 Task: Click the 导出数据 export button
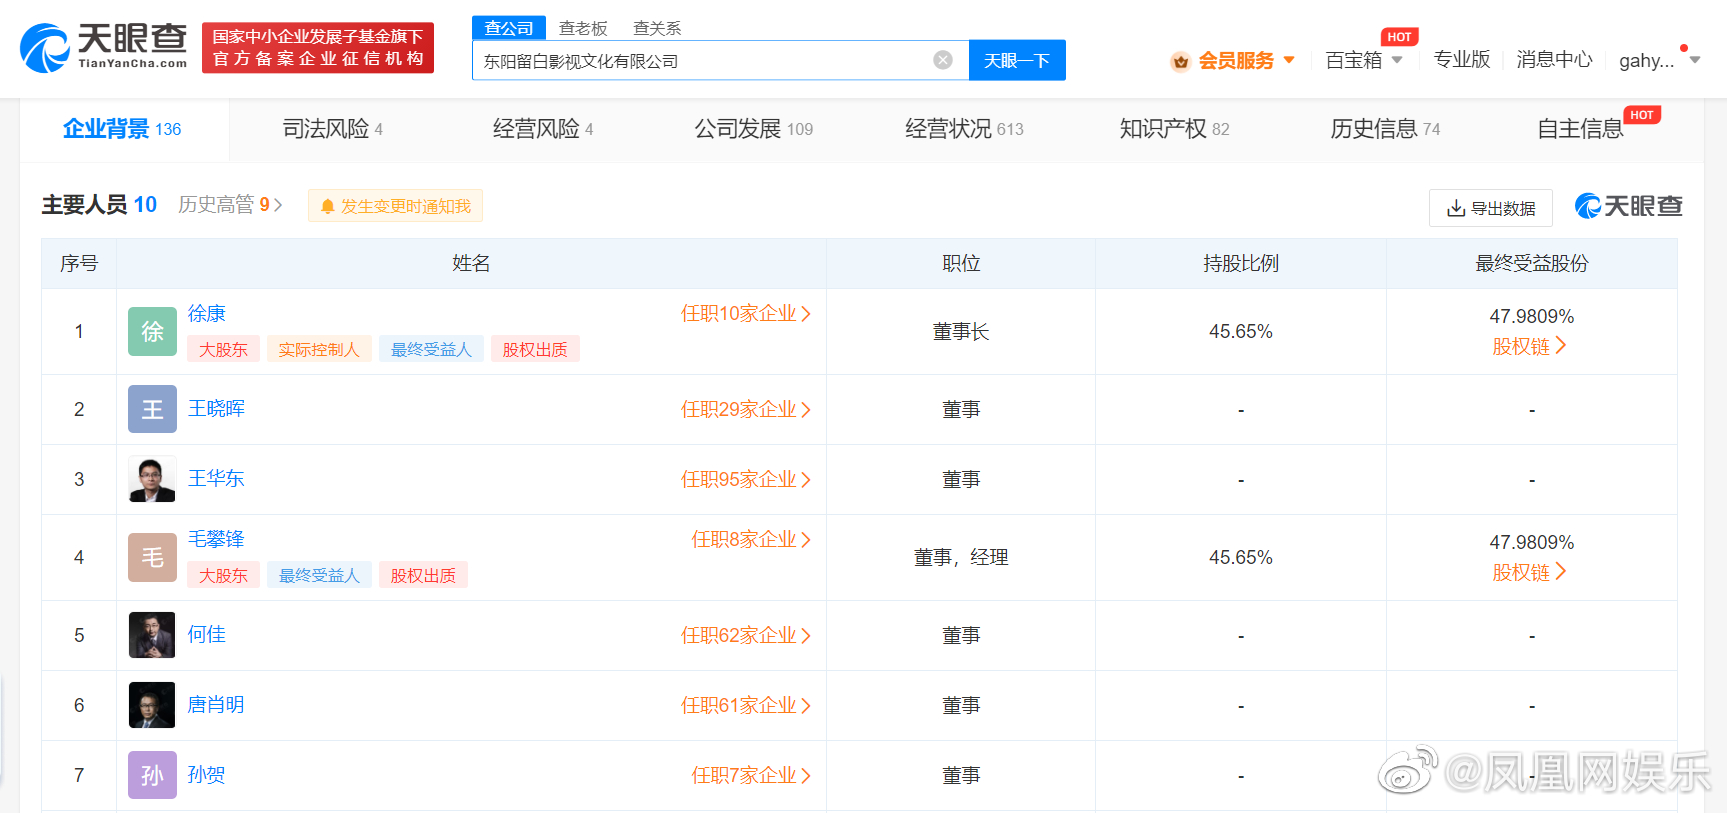point(1490,208)
